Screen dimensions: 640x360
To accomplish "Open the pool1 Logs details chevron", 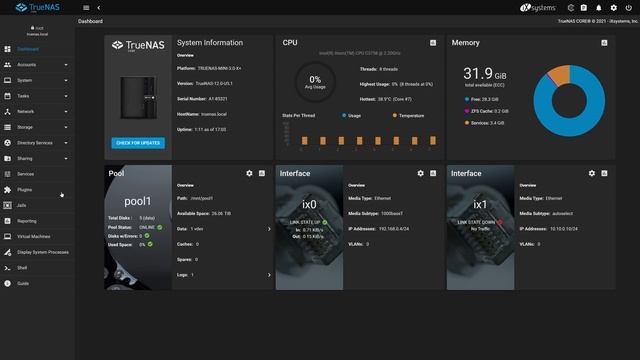I will click(269, 275).
